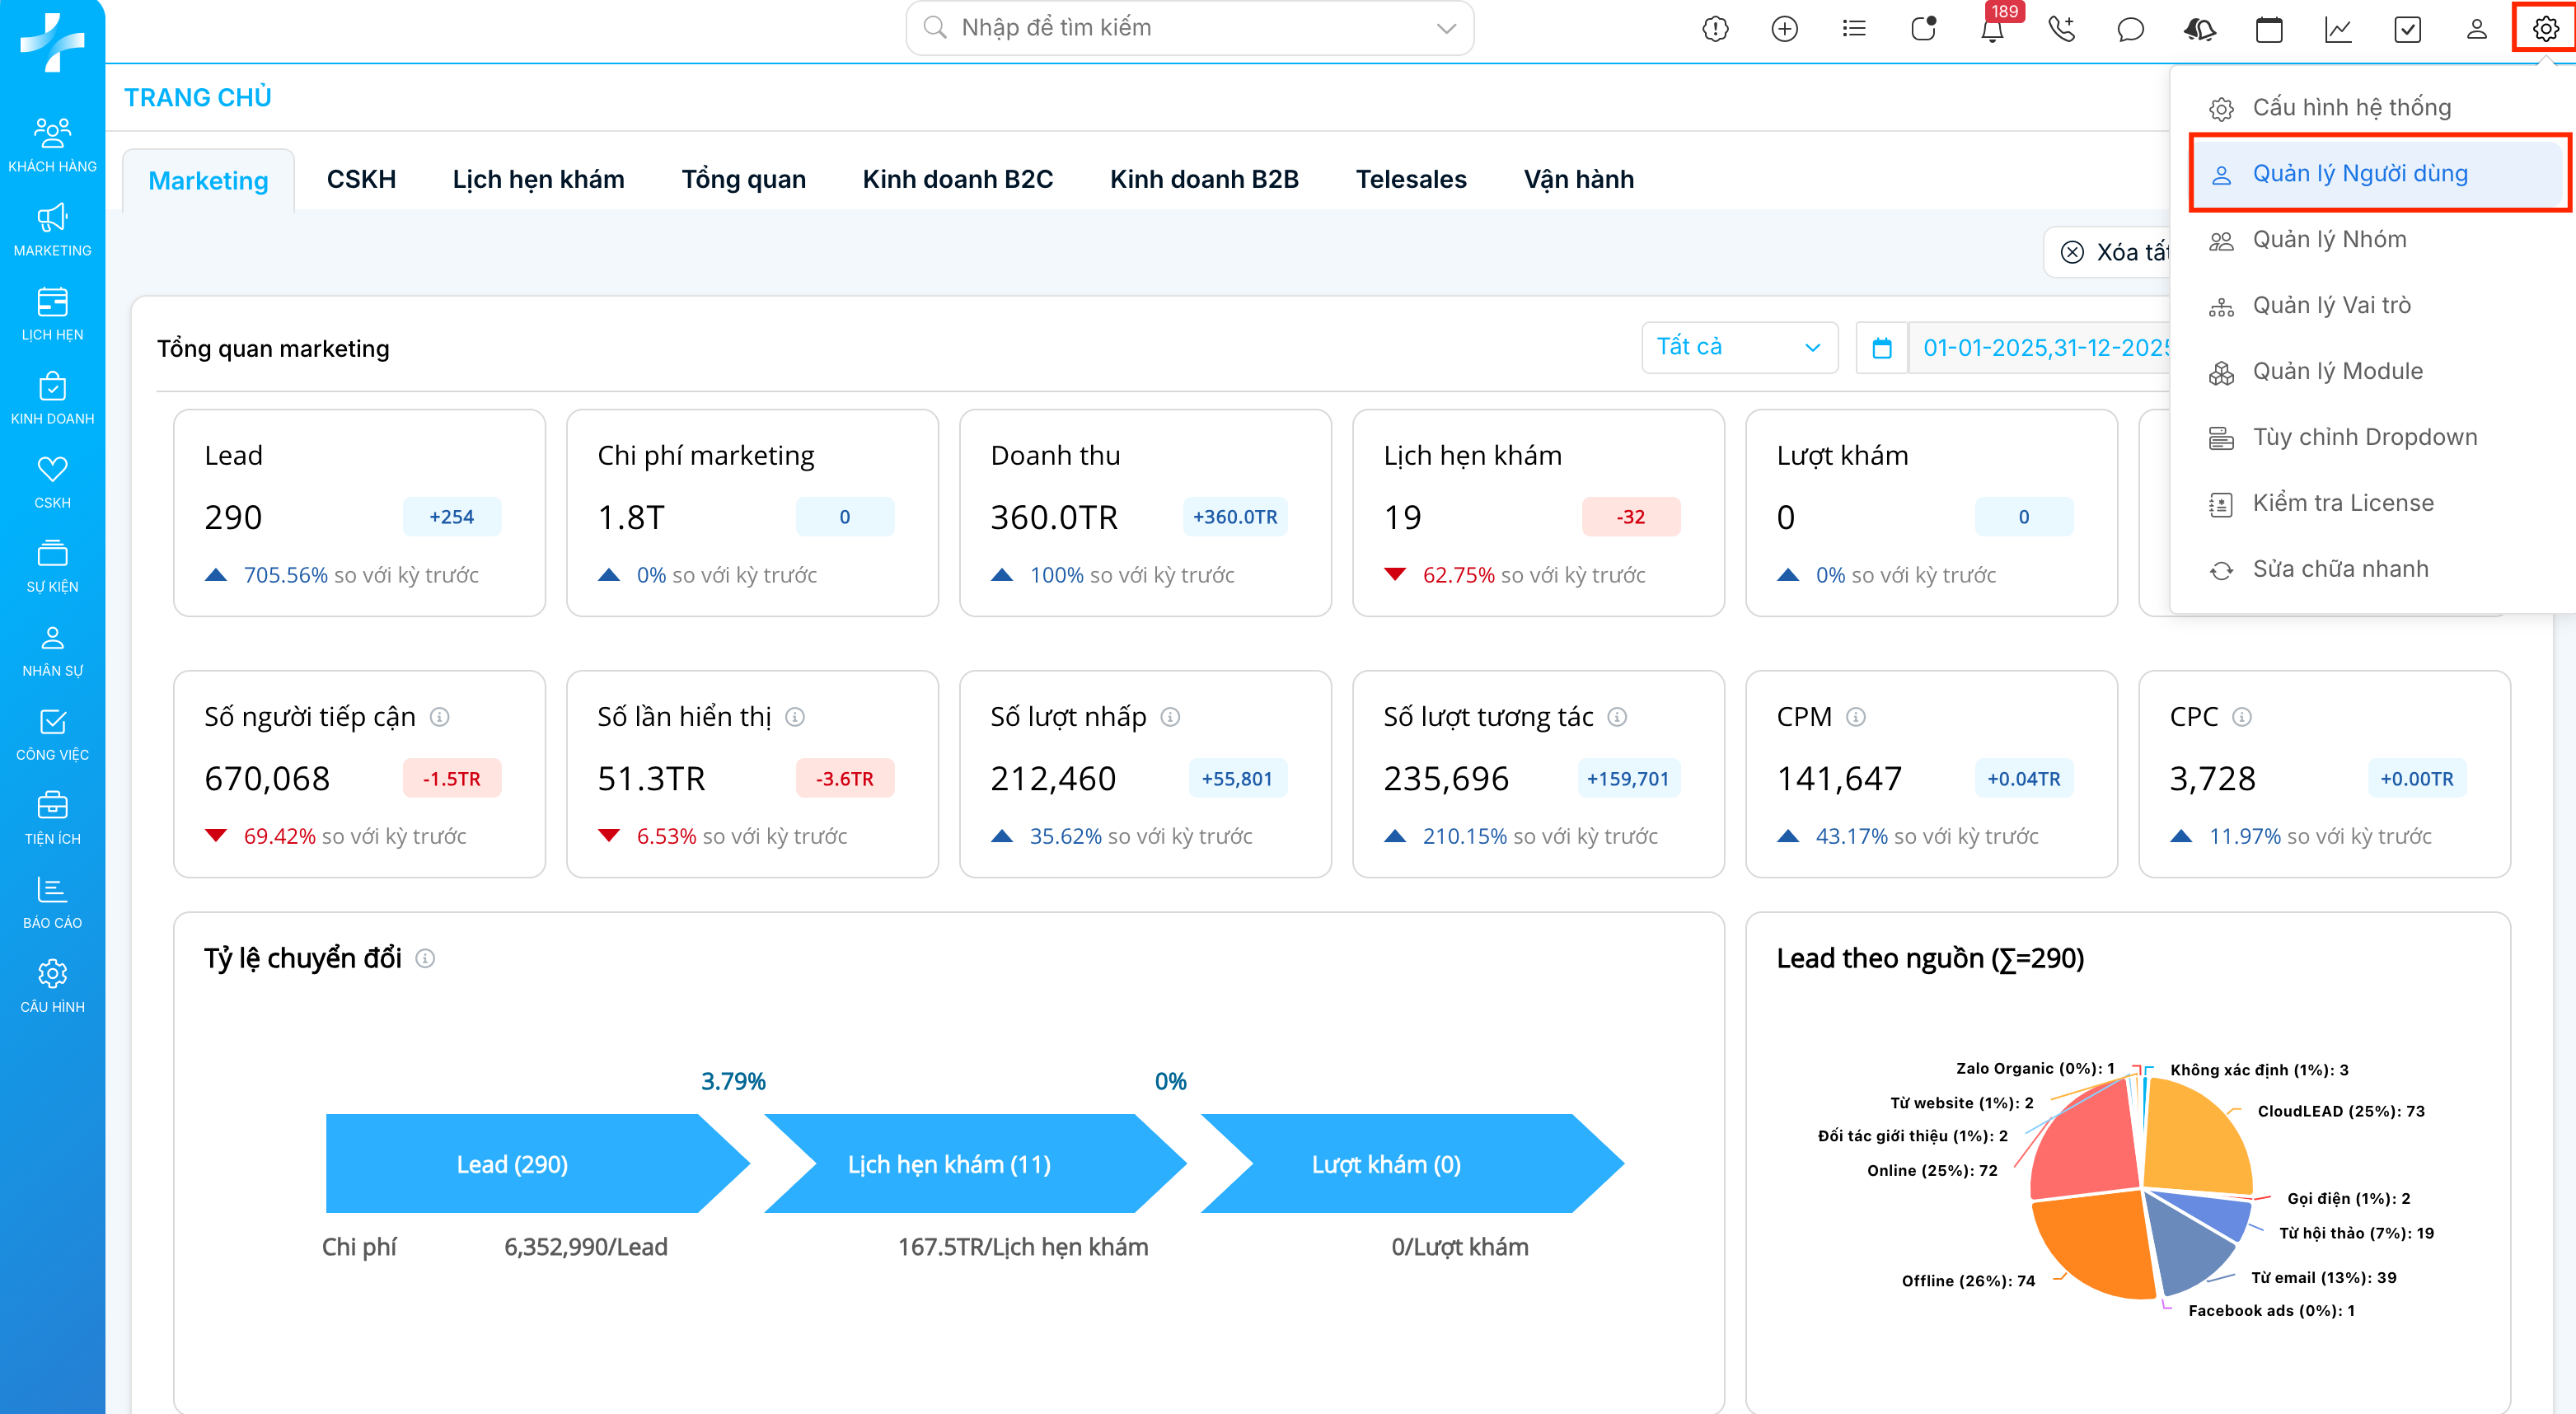
Task: Open the notifications bell icon
Action: pyautogui.click(x=1991, y=30)
